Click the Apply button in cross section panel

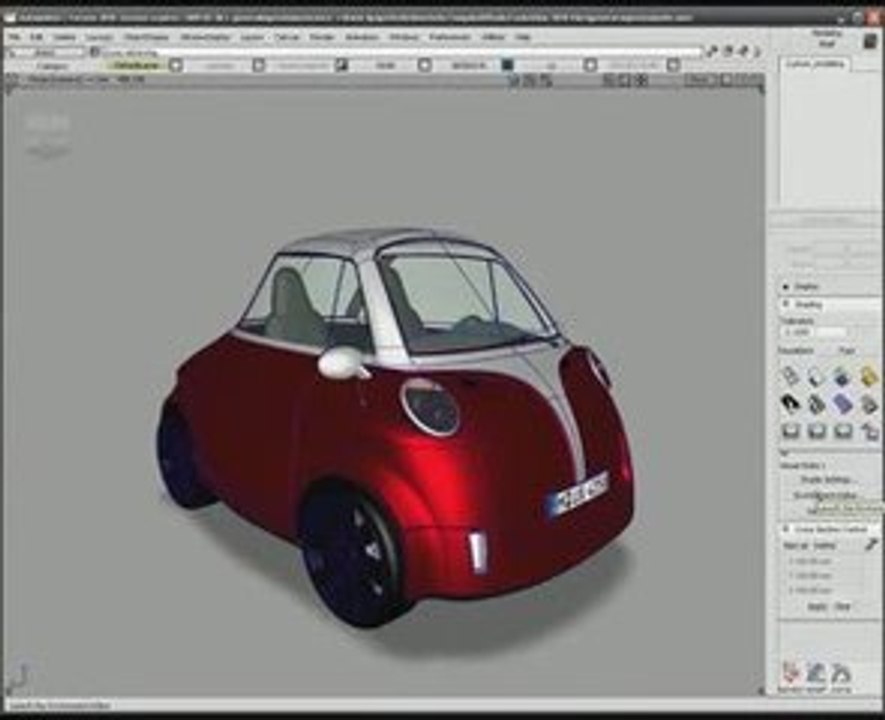click(817, 607)
